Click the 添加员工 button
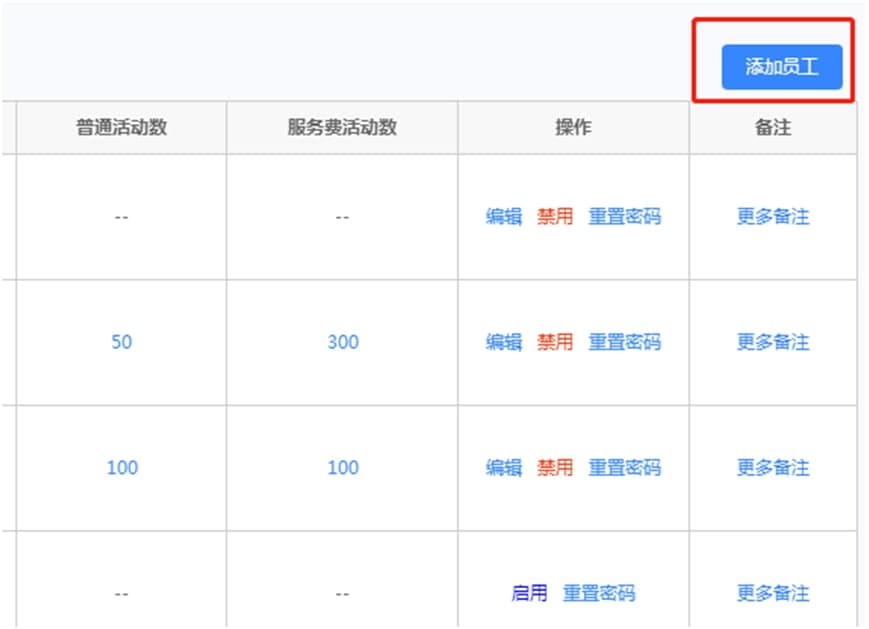The height and width of the screenshot is (629, 869). [x=781, y=68]
